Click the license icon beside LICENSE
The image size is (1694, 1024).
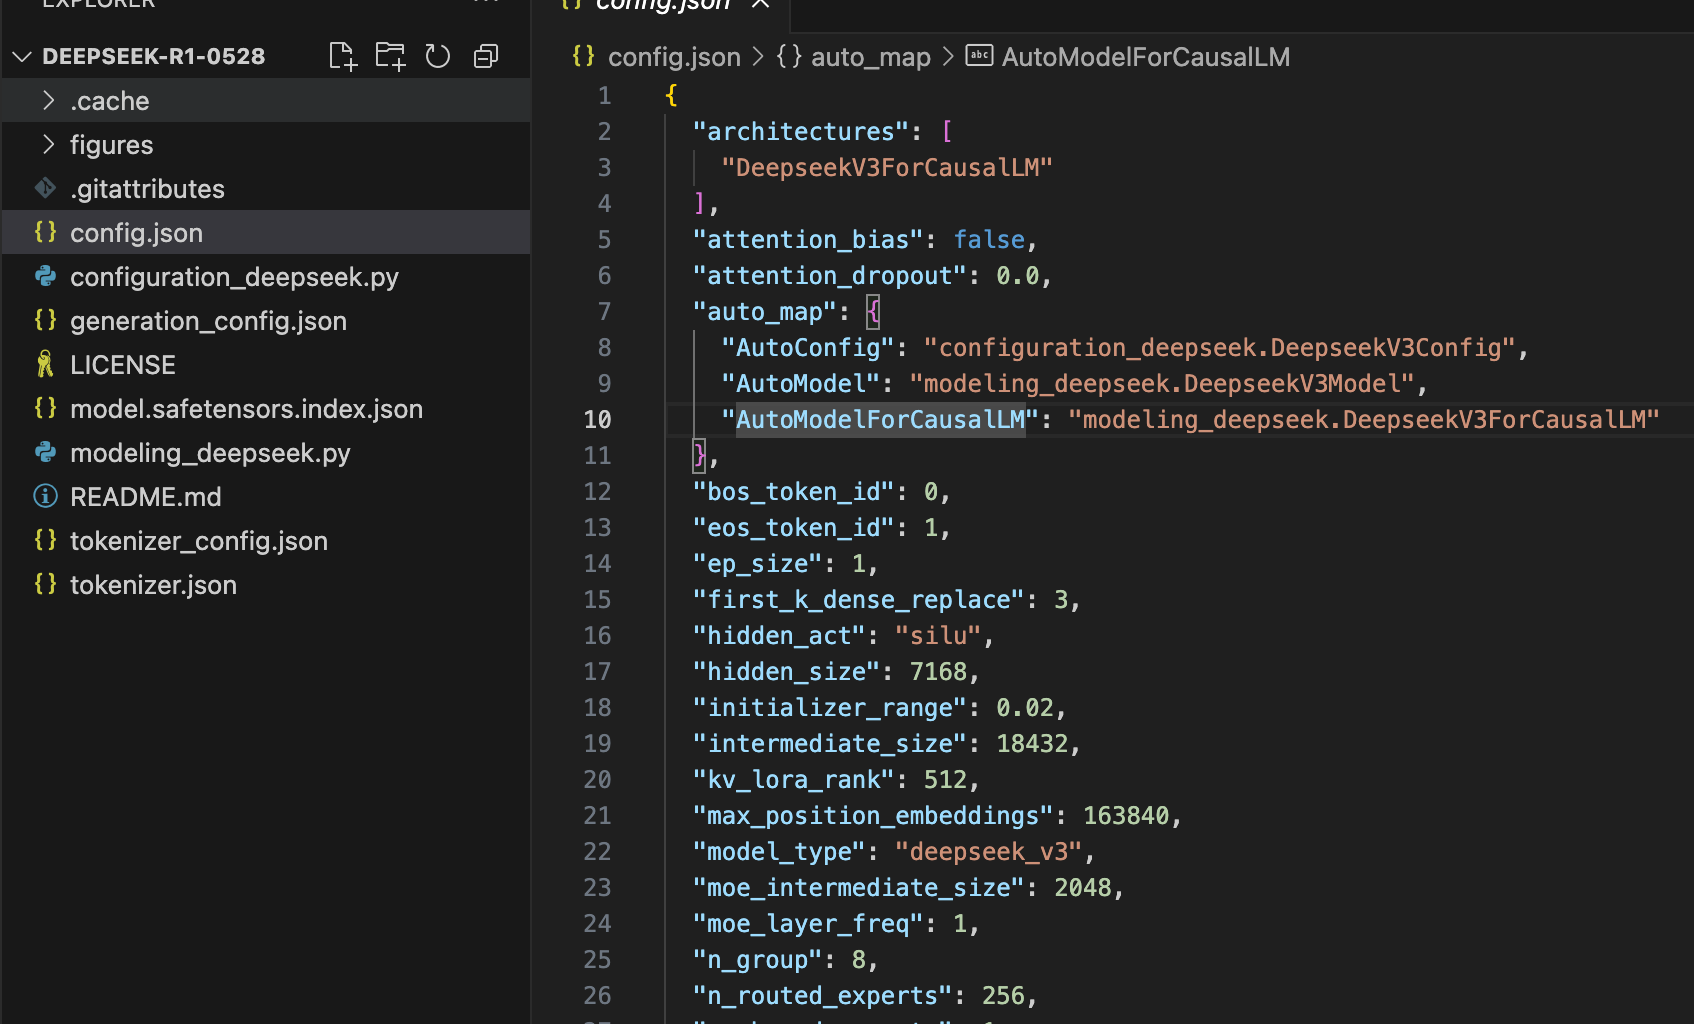pyautogui.click(x=45, y=364)
